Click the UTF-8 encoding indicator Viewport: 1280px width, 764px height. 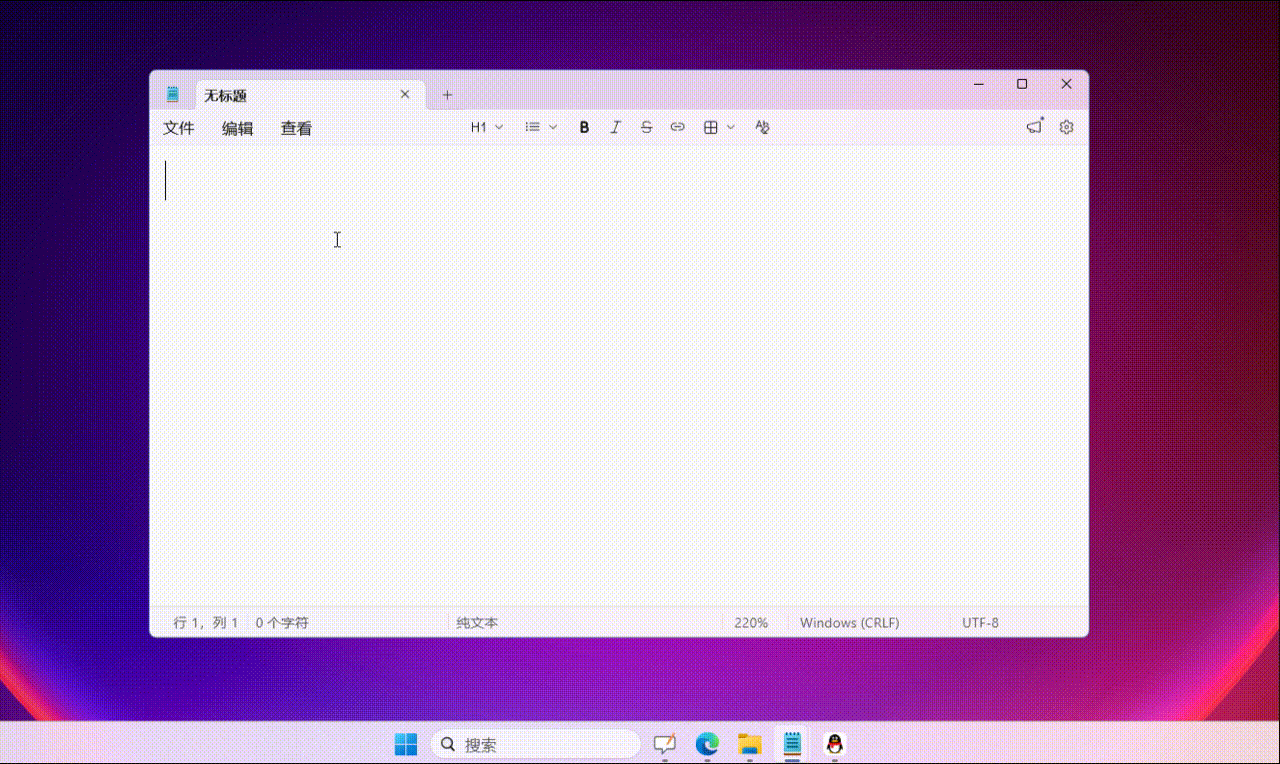[980, 622]
